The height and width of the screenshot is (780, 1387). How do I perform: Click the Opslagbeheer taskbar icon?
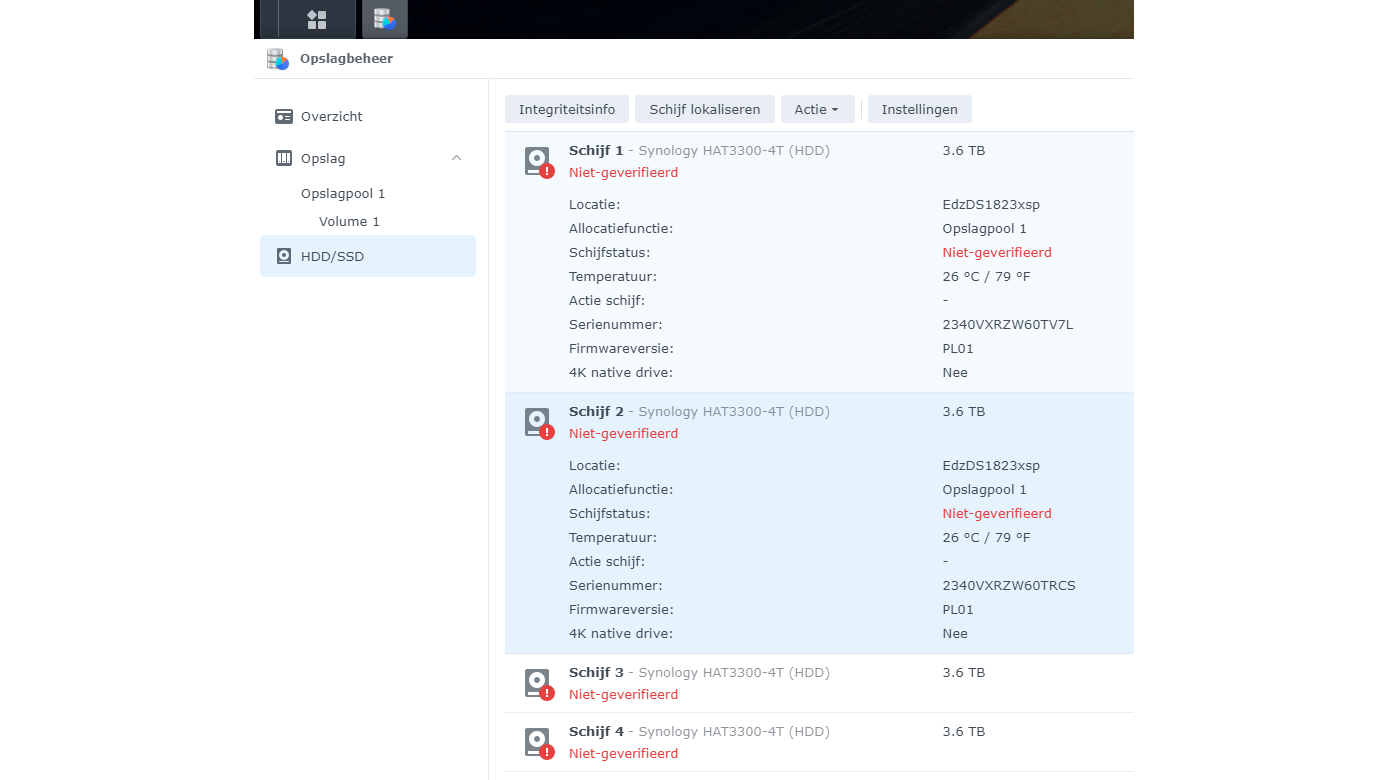pyautogui.click(x=384, y=18)
